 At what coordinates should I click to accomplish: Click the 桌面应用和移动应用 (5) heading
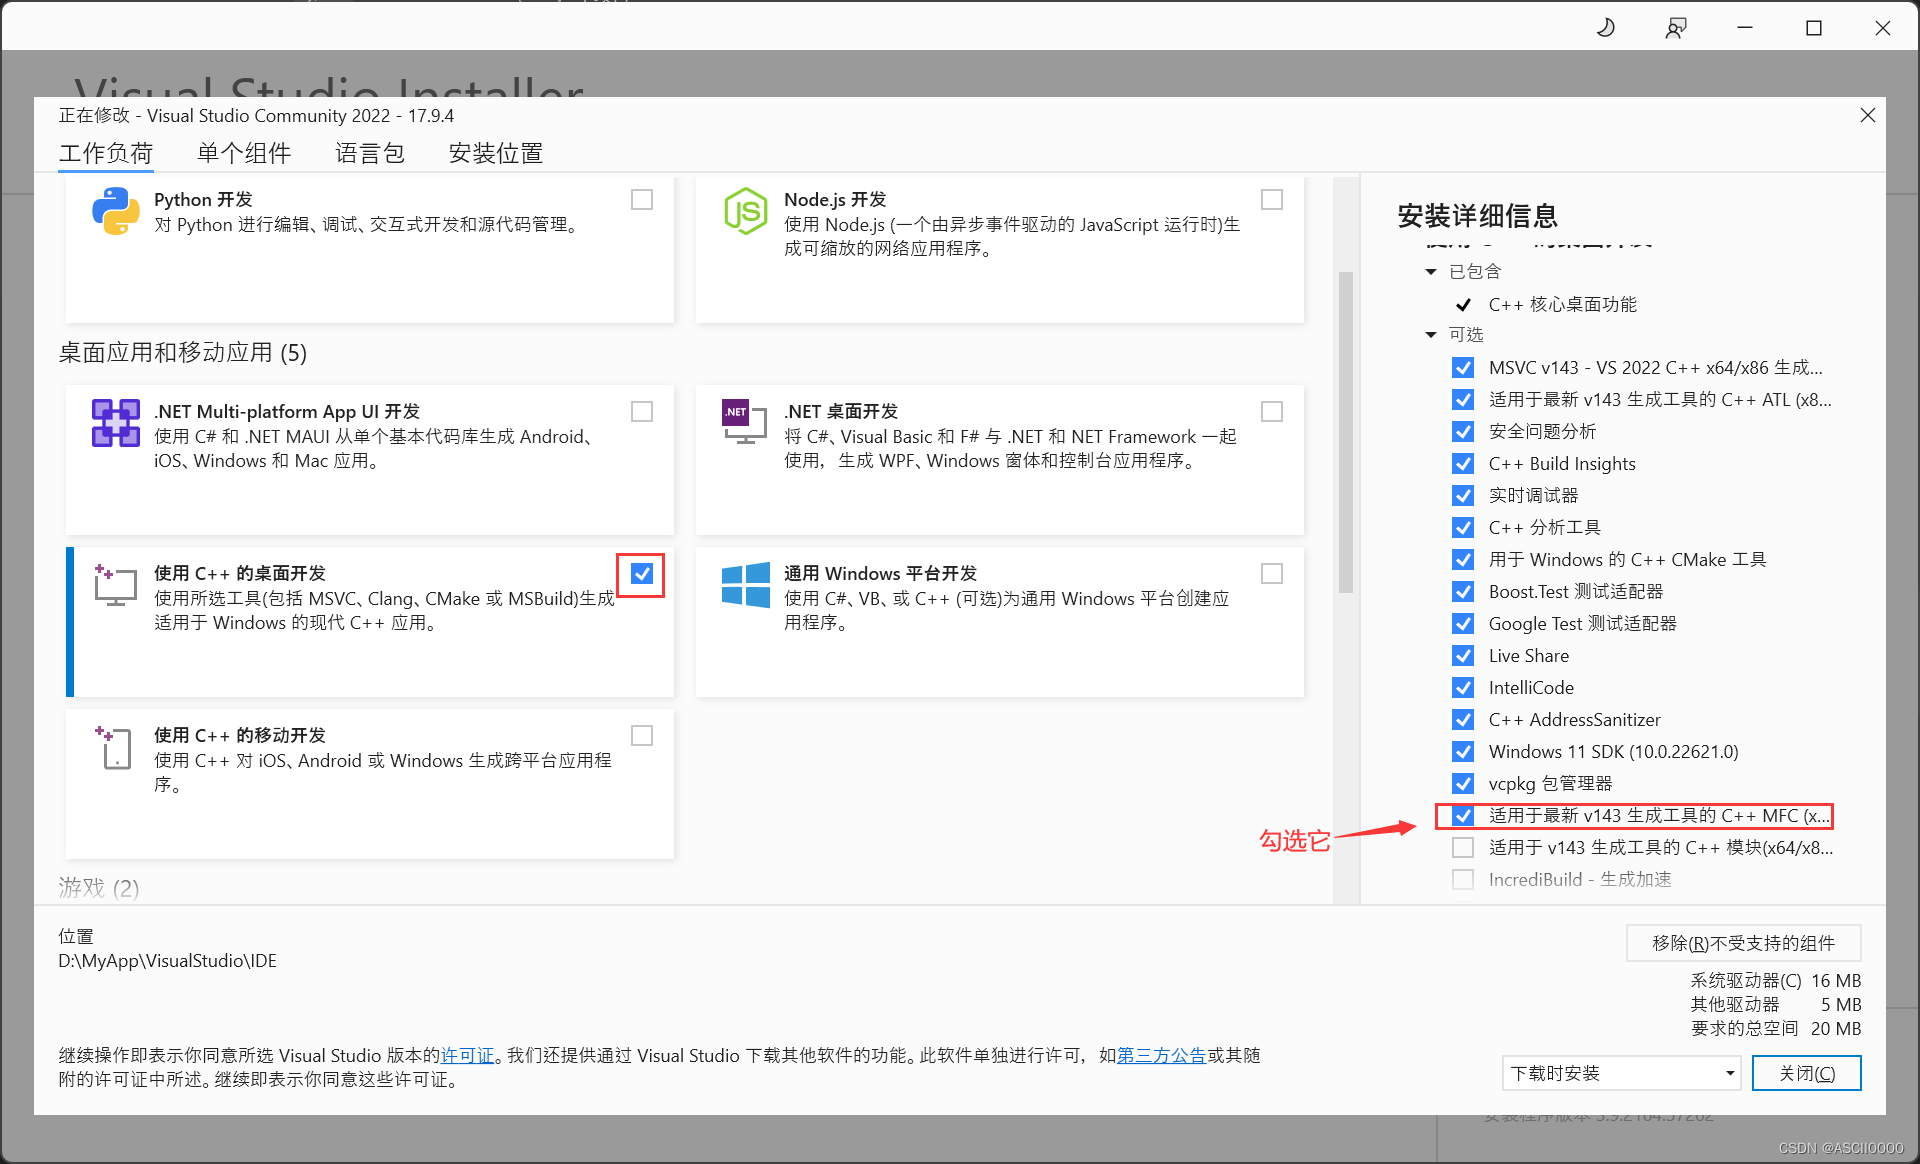(183, 352)
